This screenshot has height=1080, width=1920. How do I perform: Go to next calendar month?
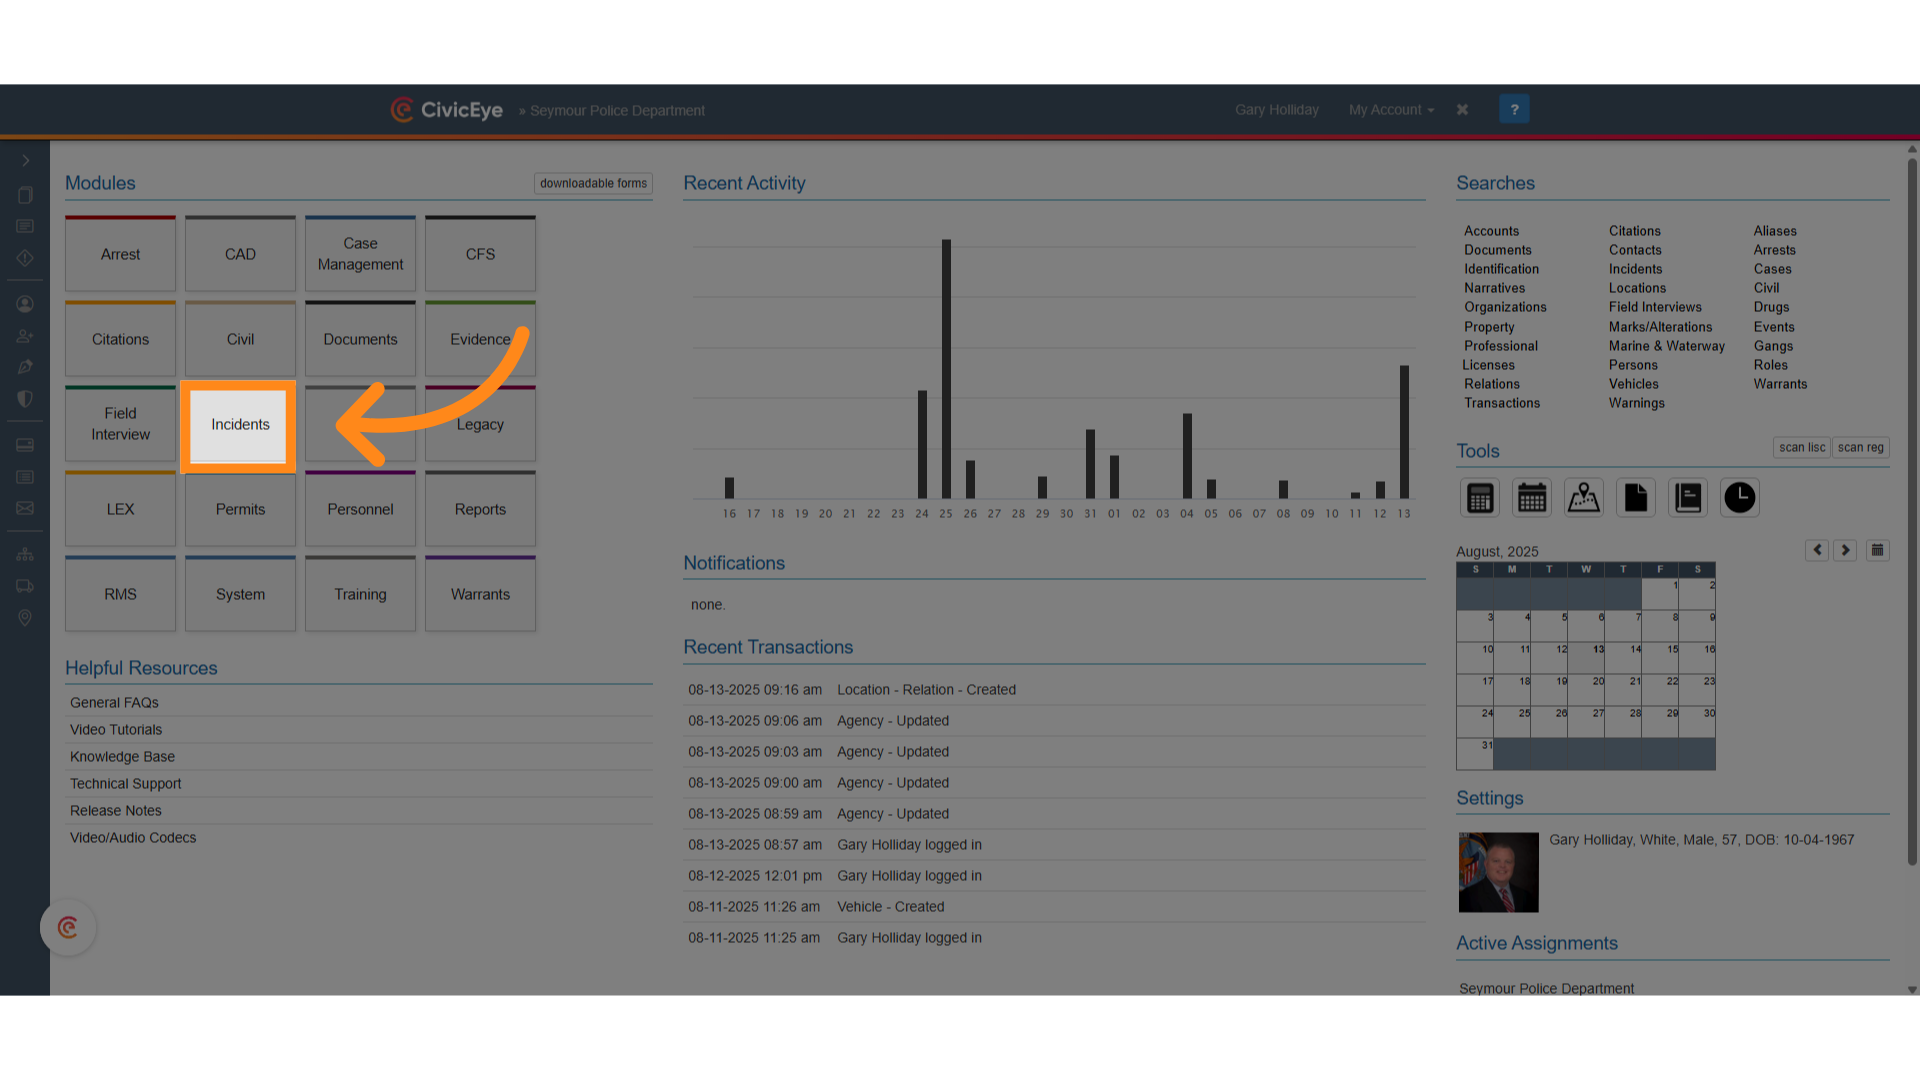(x=1845, y=550)
